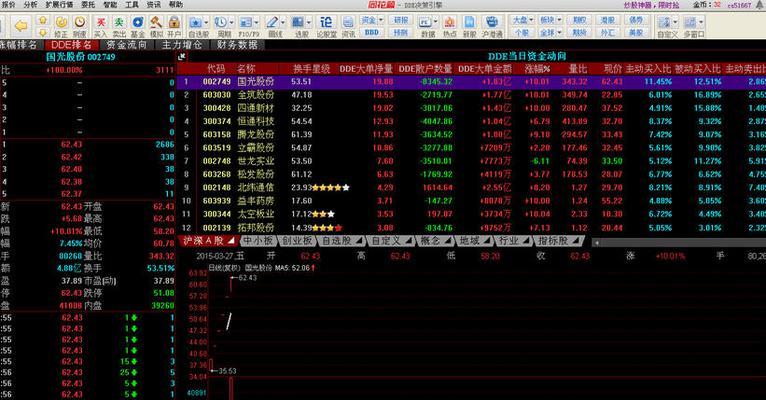Switch to the 资金流向 tab
Viewport: 766px width, 400px height.
coord(127,44)
